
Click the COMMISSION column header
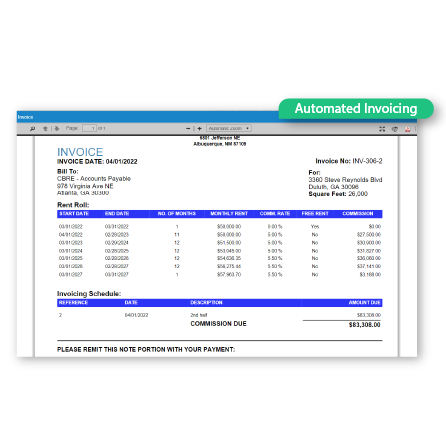(x=358, y=214)
